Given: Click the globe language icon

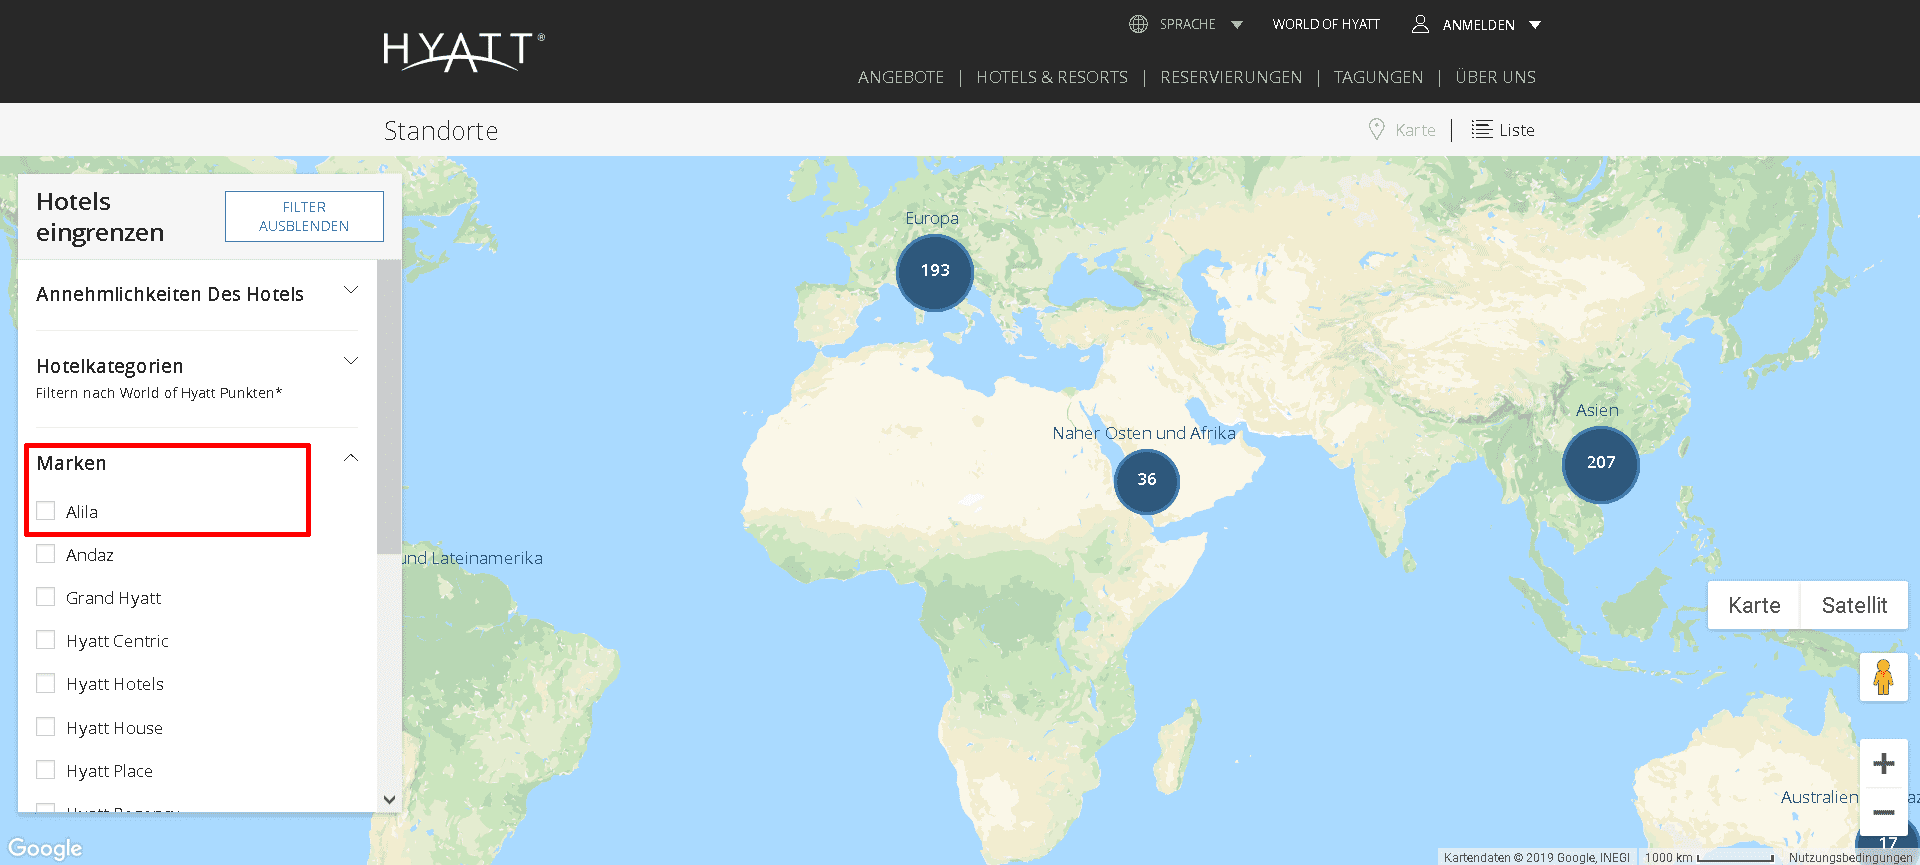Looking at the screenshot, I should click(1138, 24).
